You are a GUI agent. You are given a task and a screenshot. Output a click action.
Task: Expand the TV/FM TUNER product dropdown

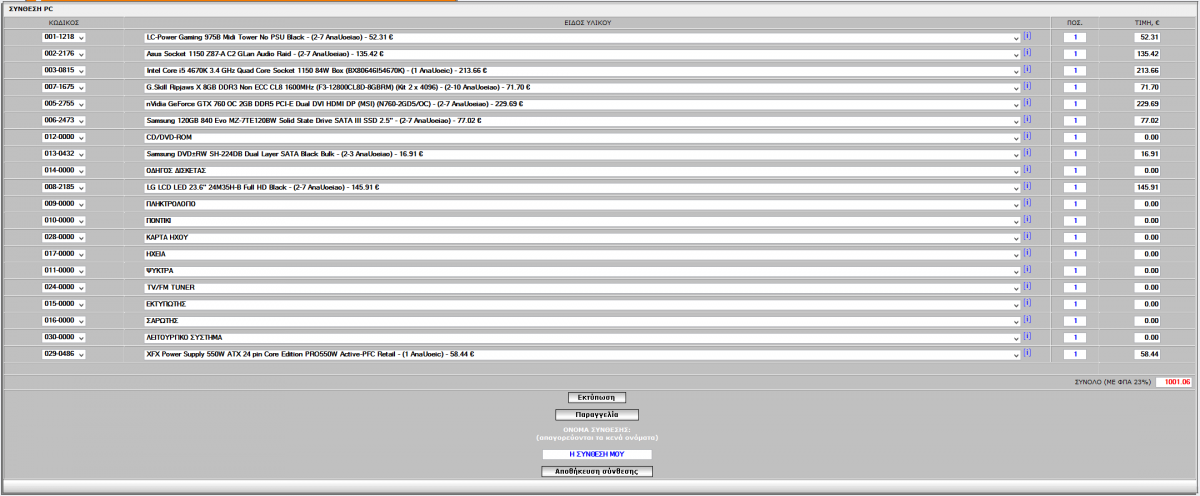[581, 287]
